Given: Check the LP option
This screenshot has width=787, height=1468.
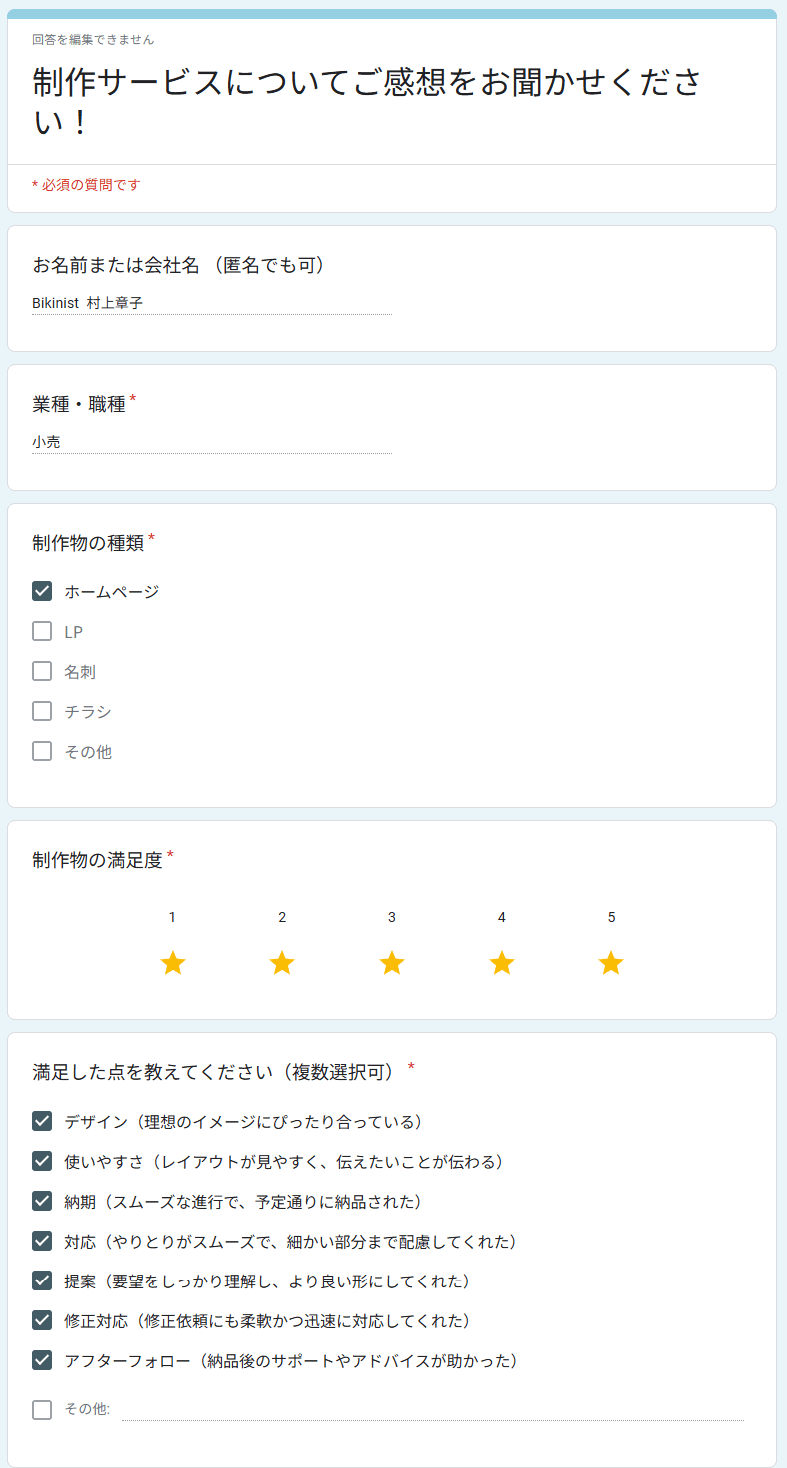Looking at the screenshot, I should [42, 631].
